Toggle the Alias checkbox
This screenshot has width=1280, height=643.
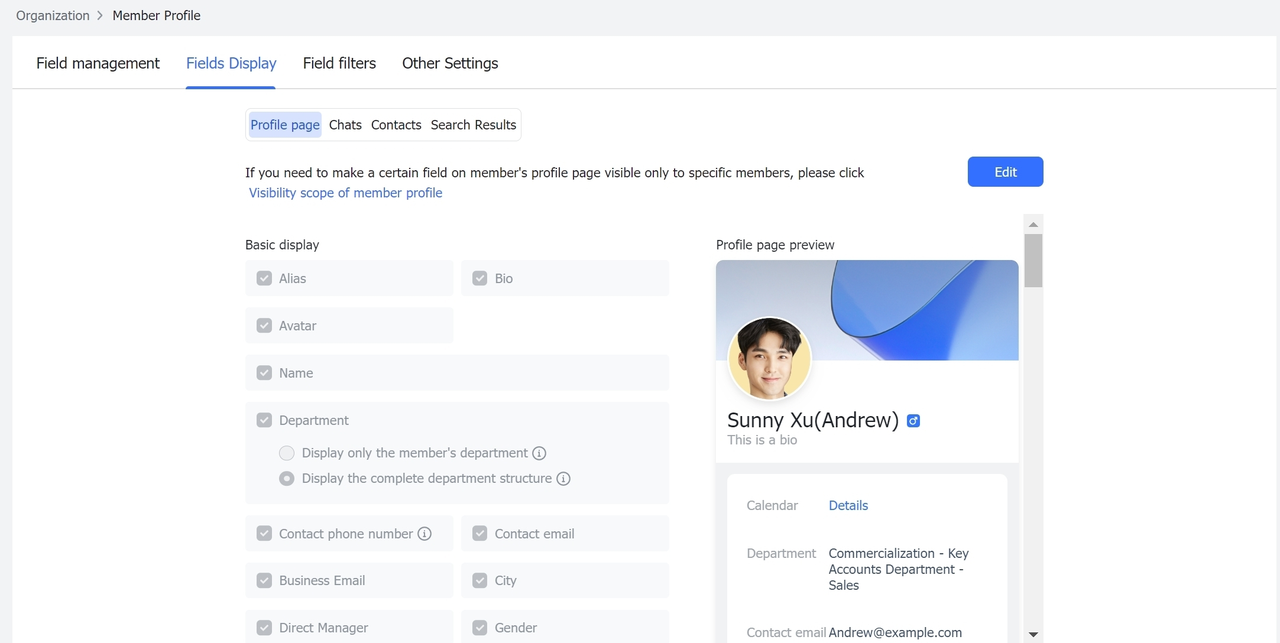coord(264,279)
